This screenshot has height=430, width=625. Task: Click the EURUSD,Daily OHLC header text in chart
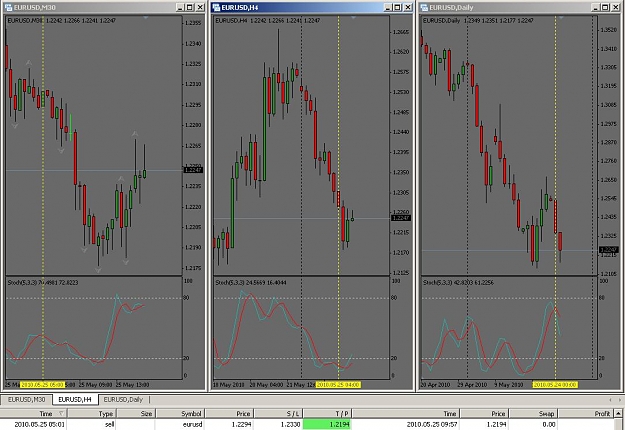(478, 20)
